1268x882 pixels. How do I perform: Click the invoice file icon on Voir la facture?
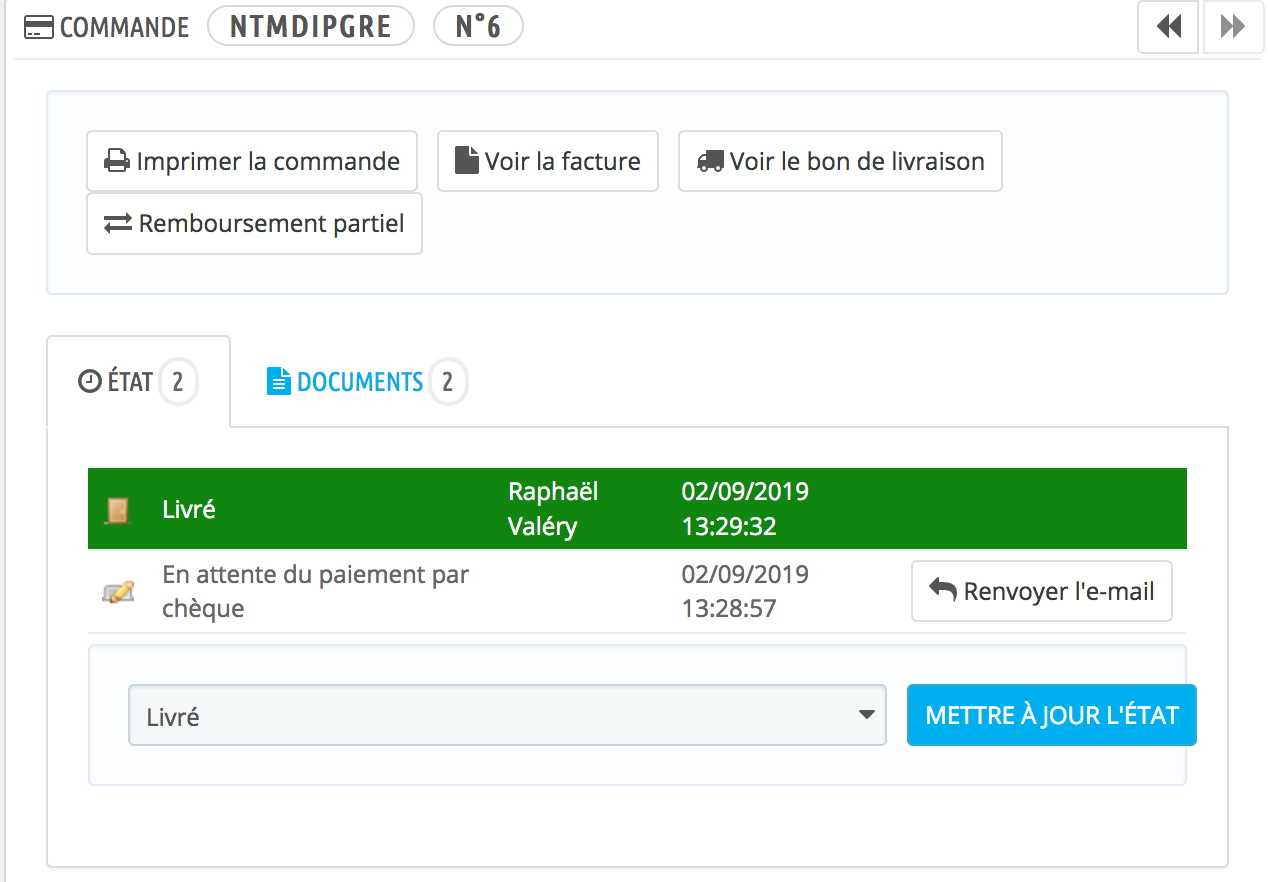[466, 160]
